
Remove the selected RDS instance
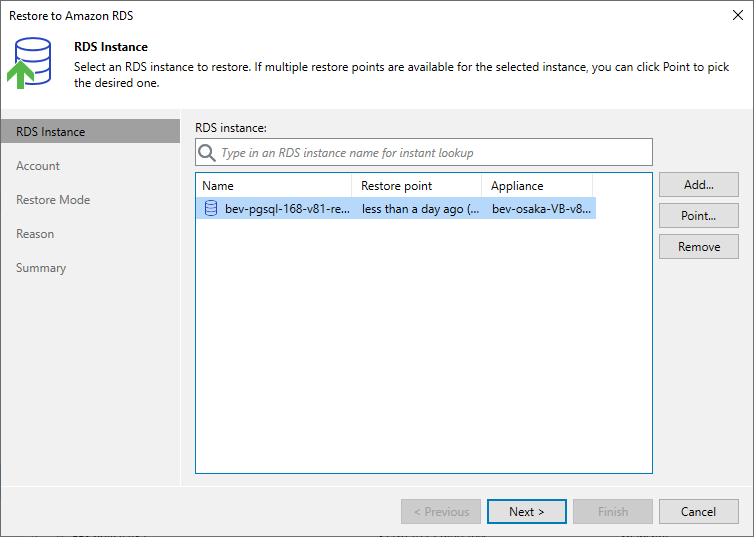[699, 247]
